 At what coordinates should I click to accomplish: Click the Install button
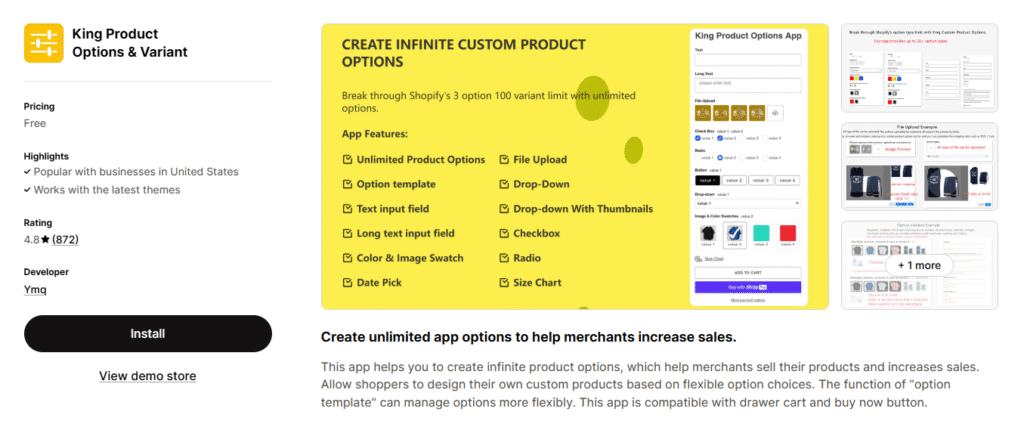pyautogui.click(x=148, y=334)
